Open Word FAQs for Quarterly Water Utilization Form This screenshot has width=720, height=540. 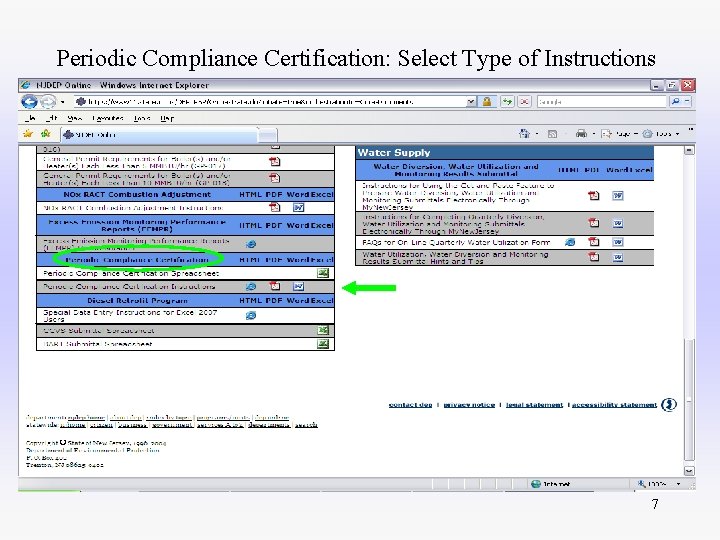coord(618,242)
